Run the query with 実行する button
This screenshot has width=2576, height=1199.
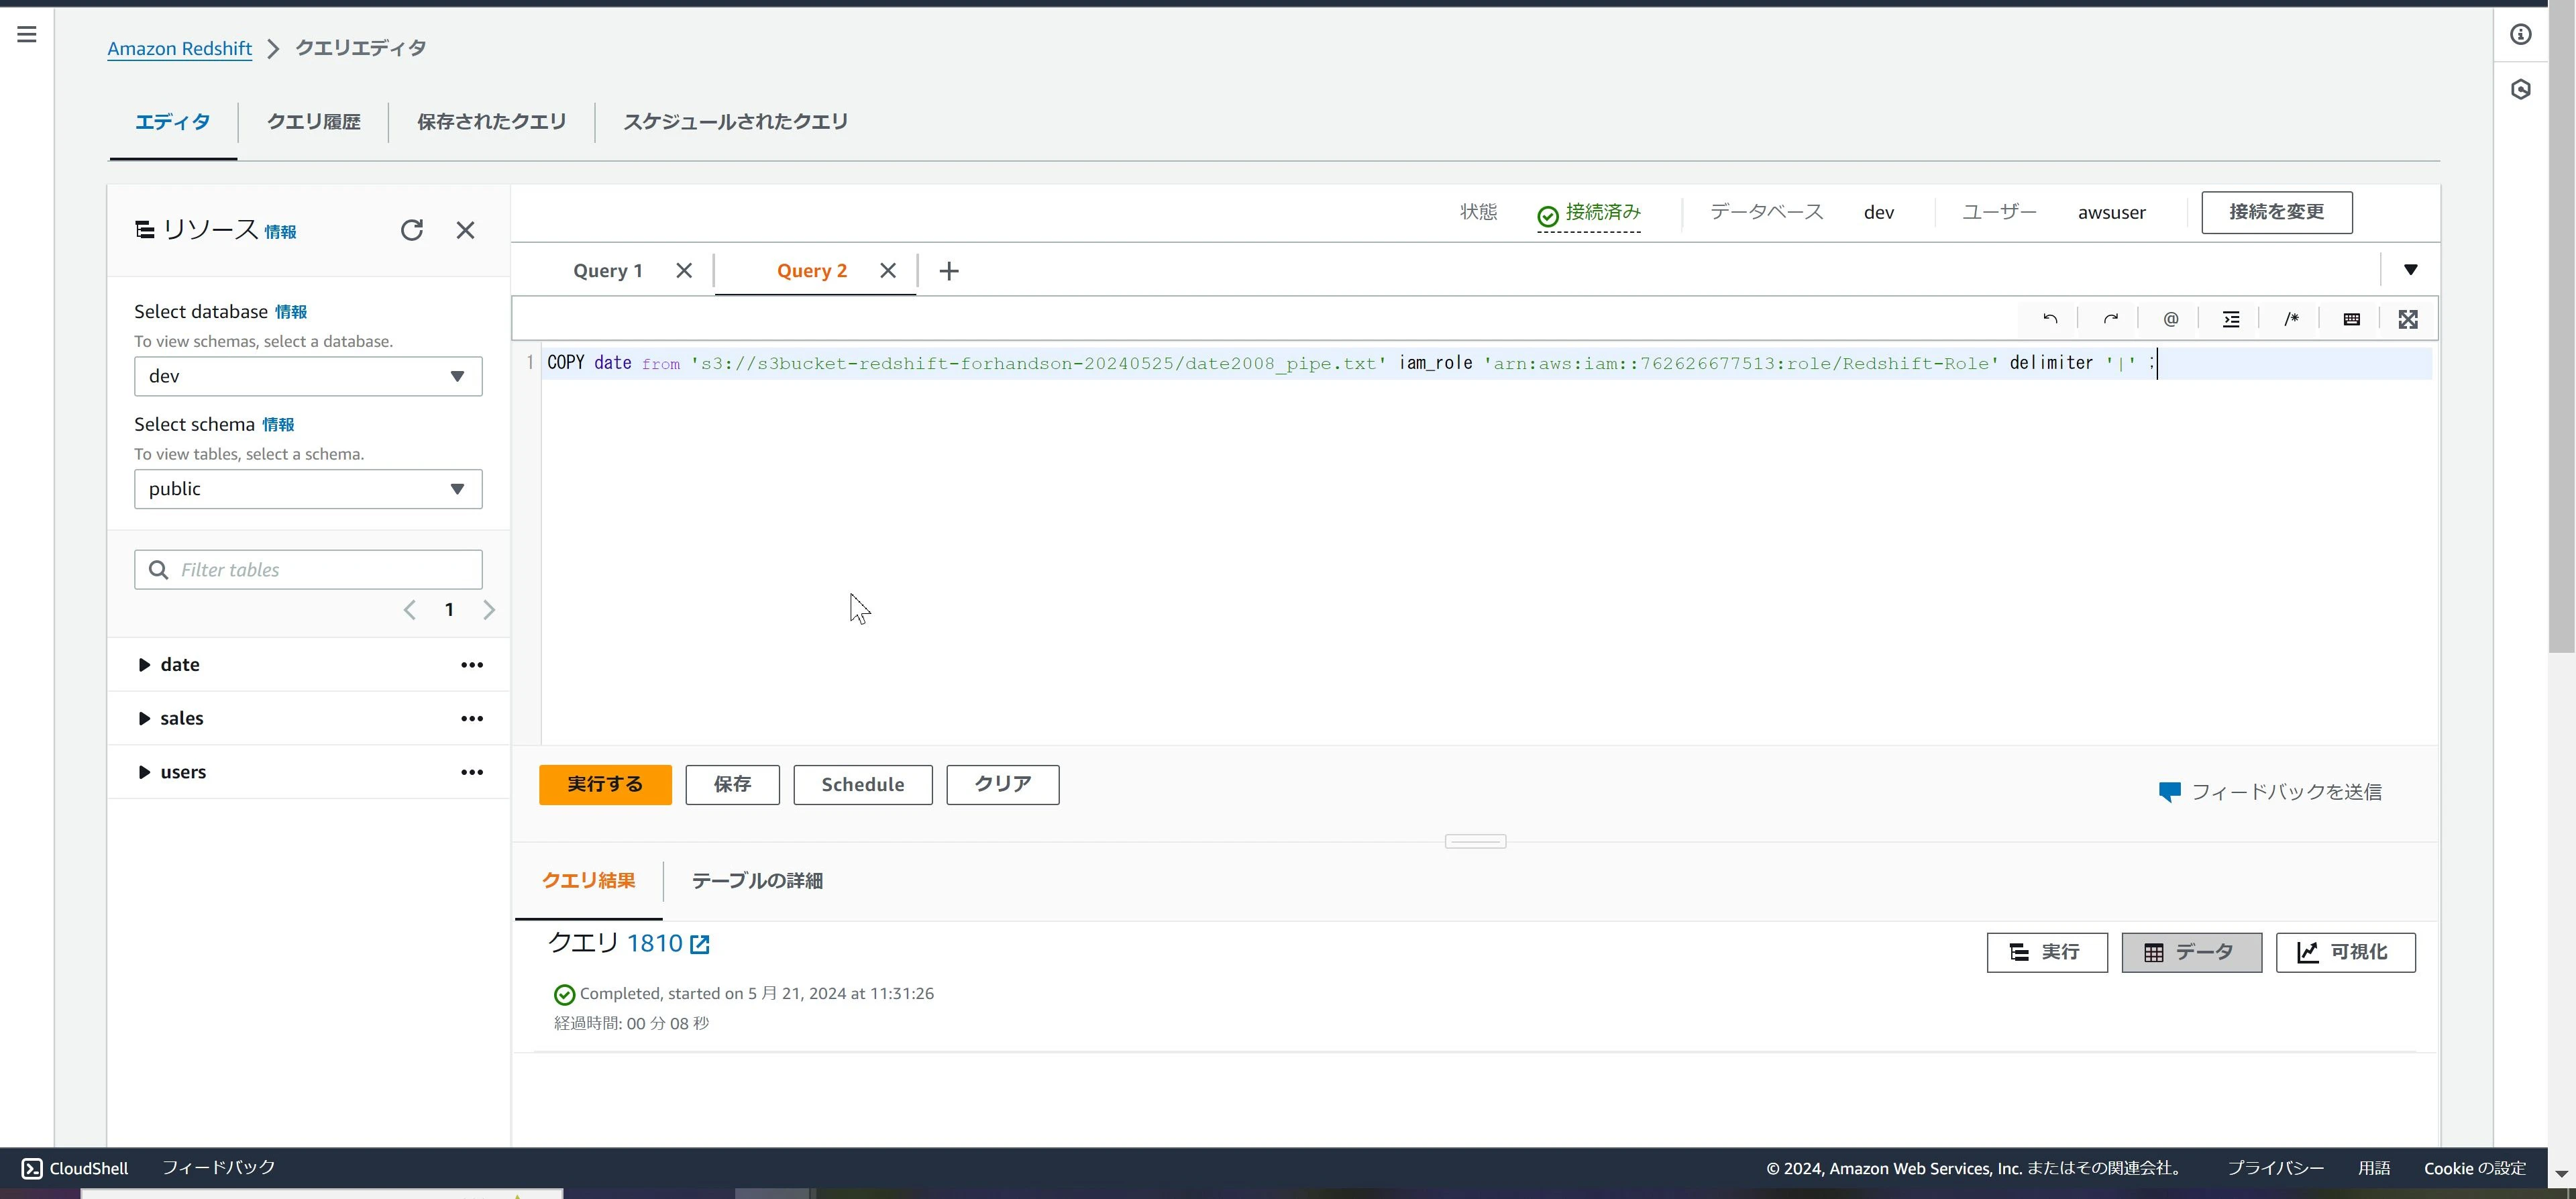605,784
